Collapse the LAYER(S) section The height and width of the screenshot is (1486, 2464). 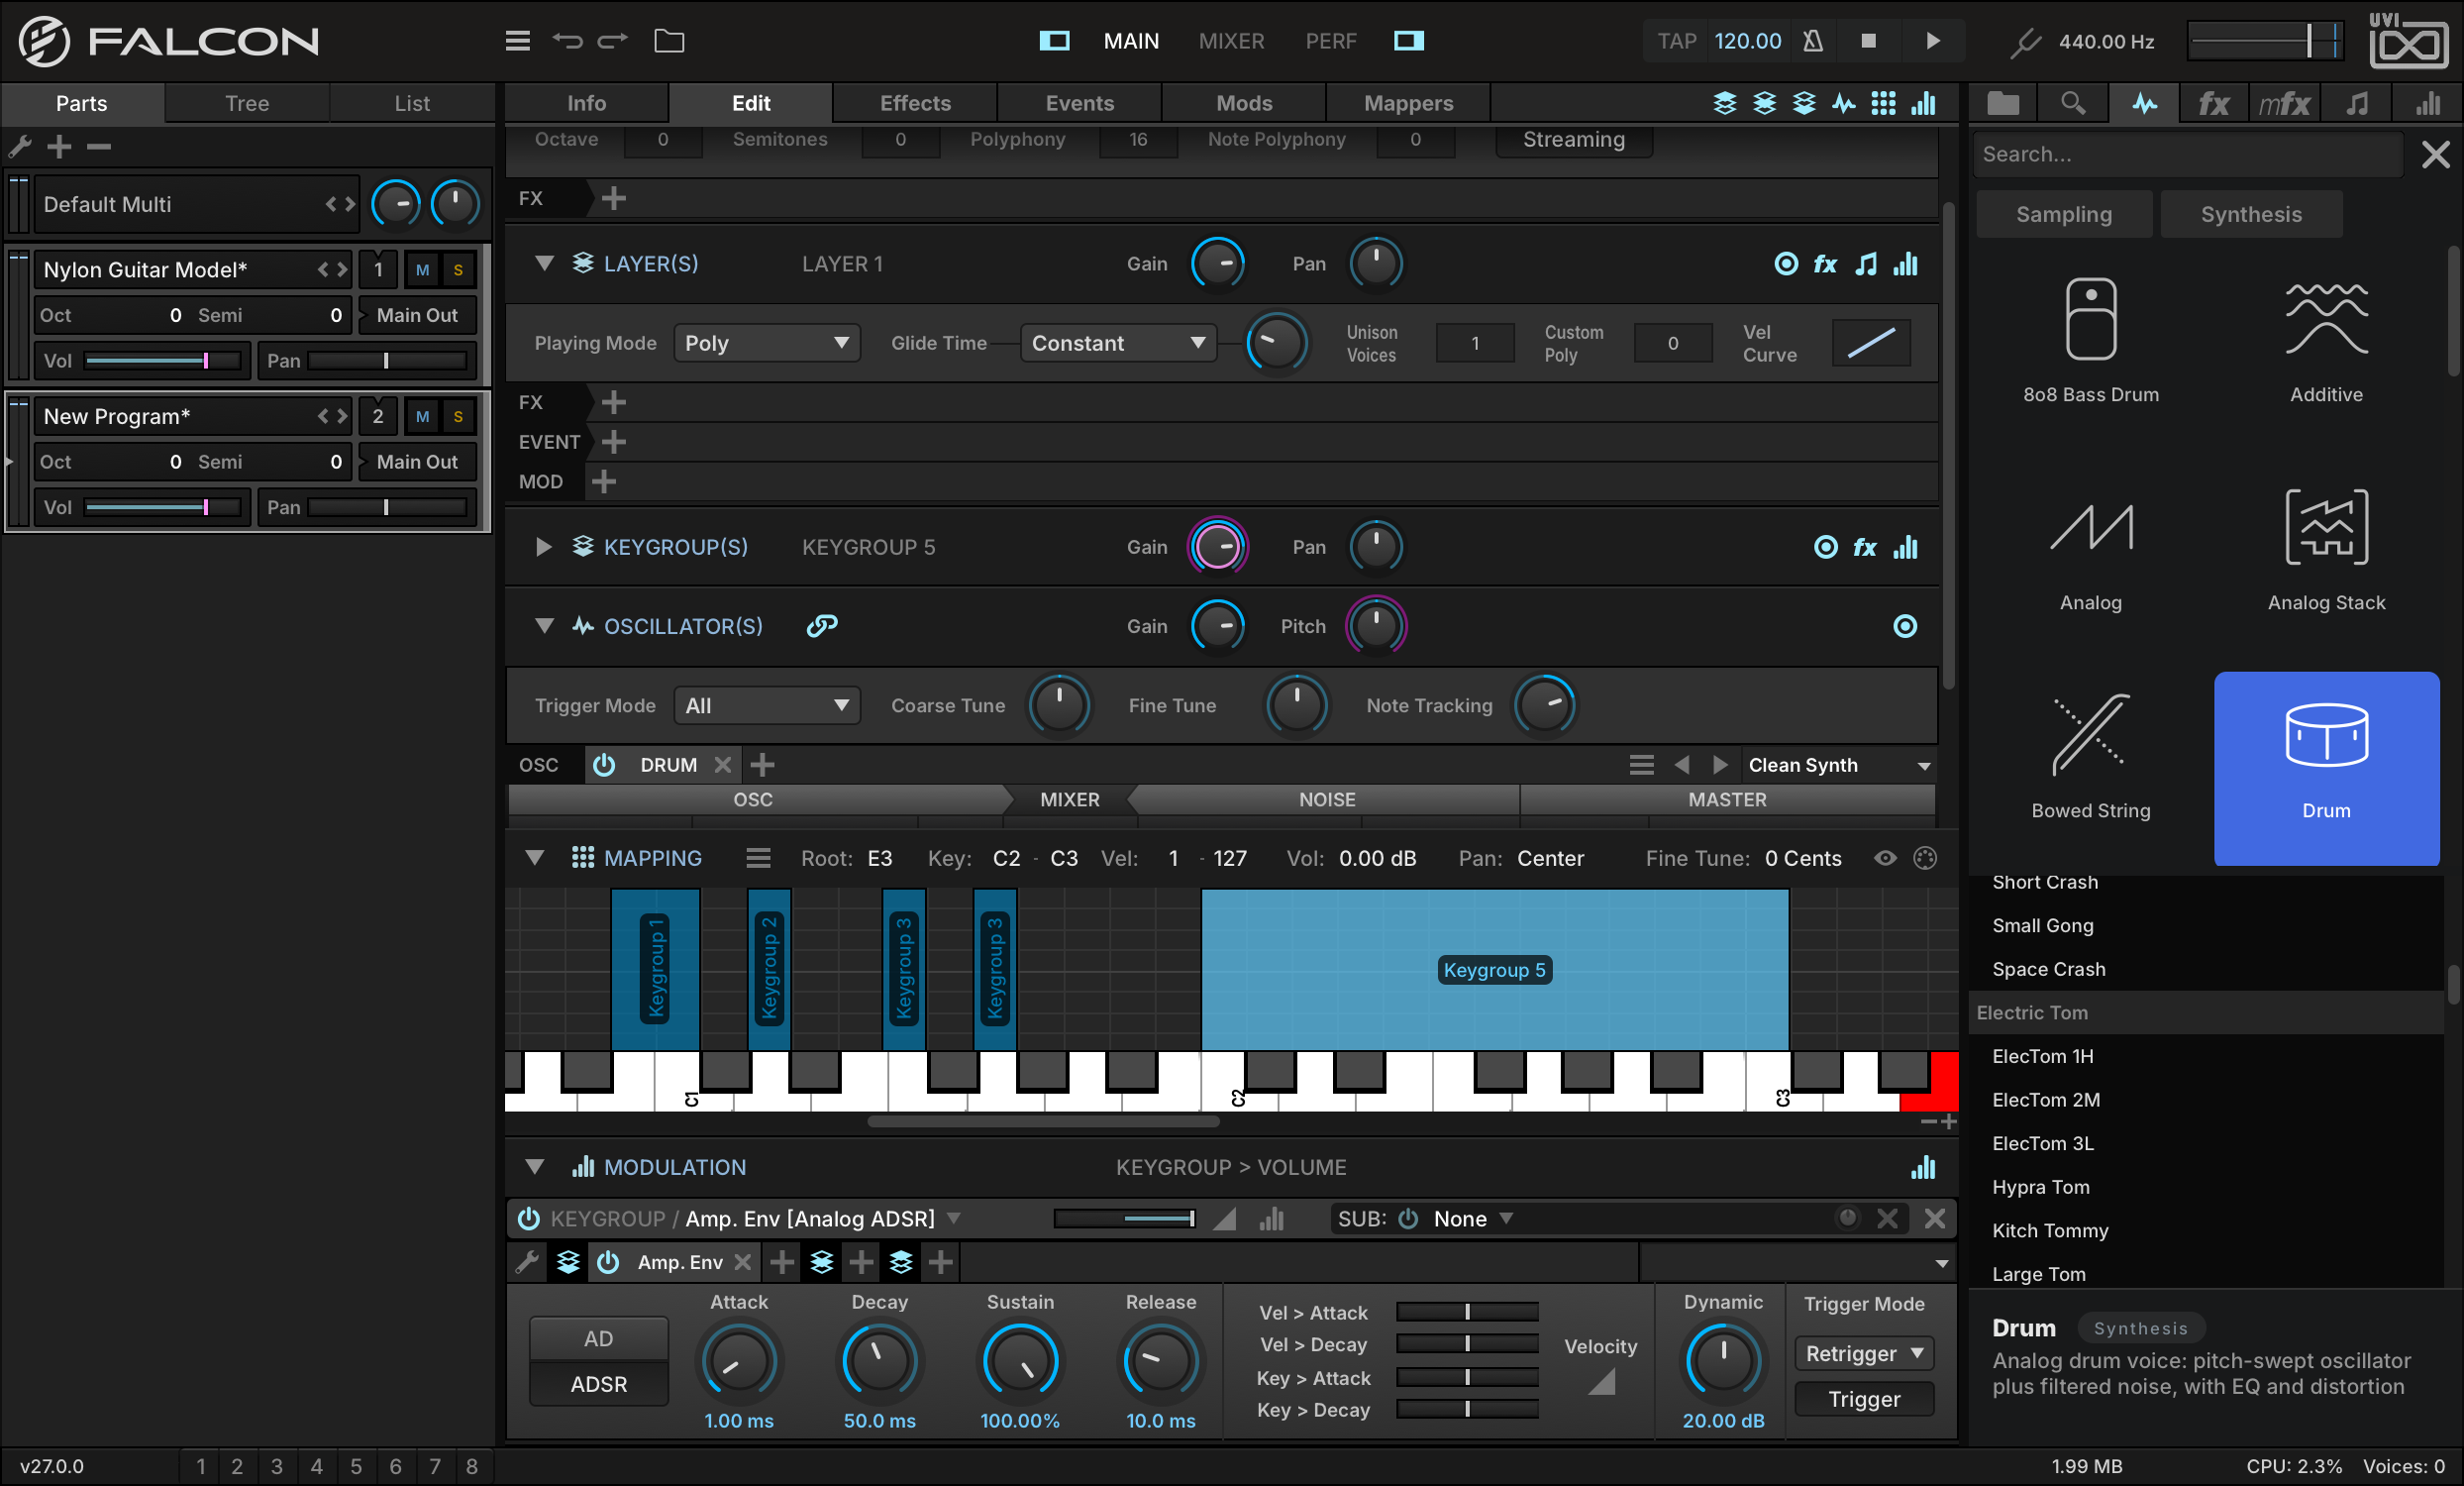(544, 264)
